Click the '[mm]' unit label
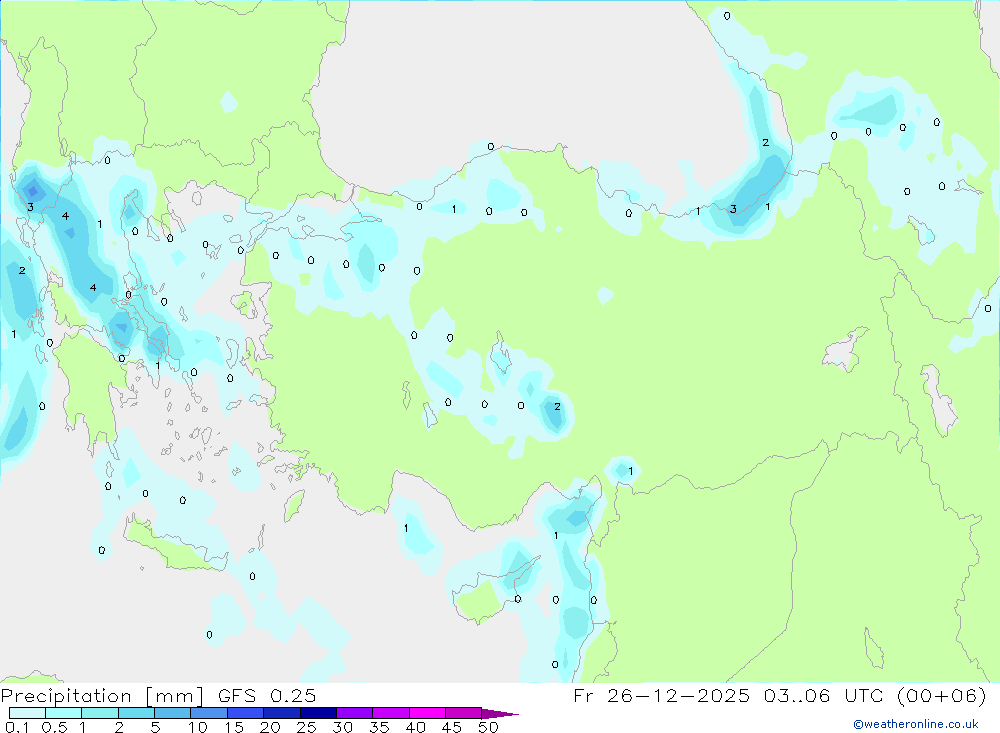Viewport: 1000px width, 733px height. pyautogui.click(x=175, y=695)
